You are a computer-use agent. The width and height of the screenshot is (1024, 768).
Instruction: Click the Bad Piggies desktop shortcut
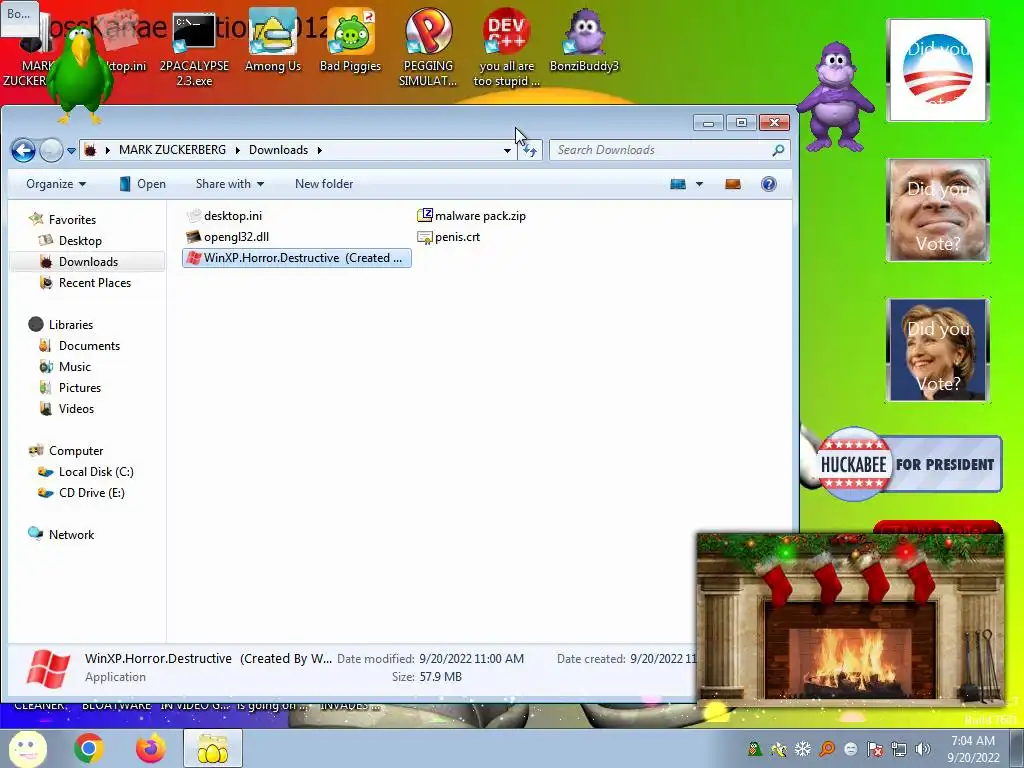(351, 42)
